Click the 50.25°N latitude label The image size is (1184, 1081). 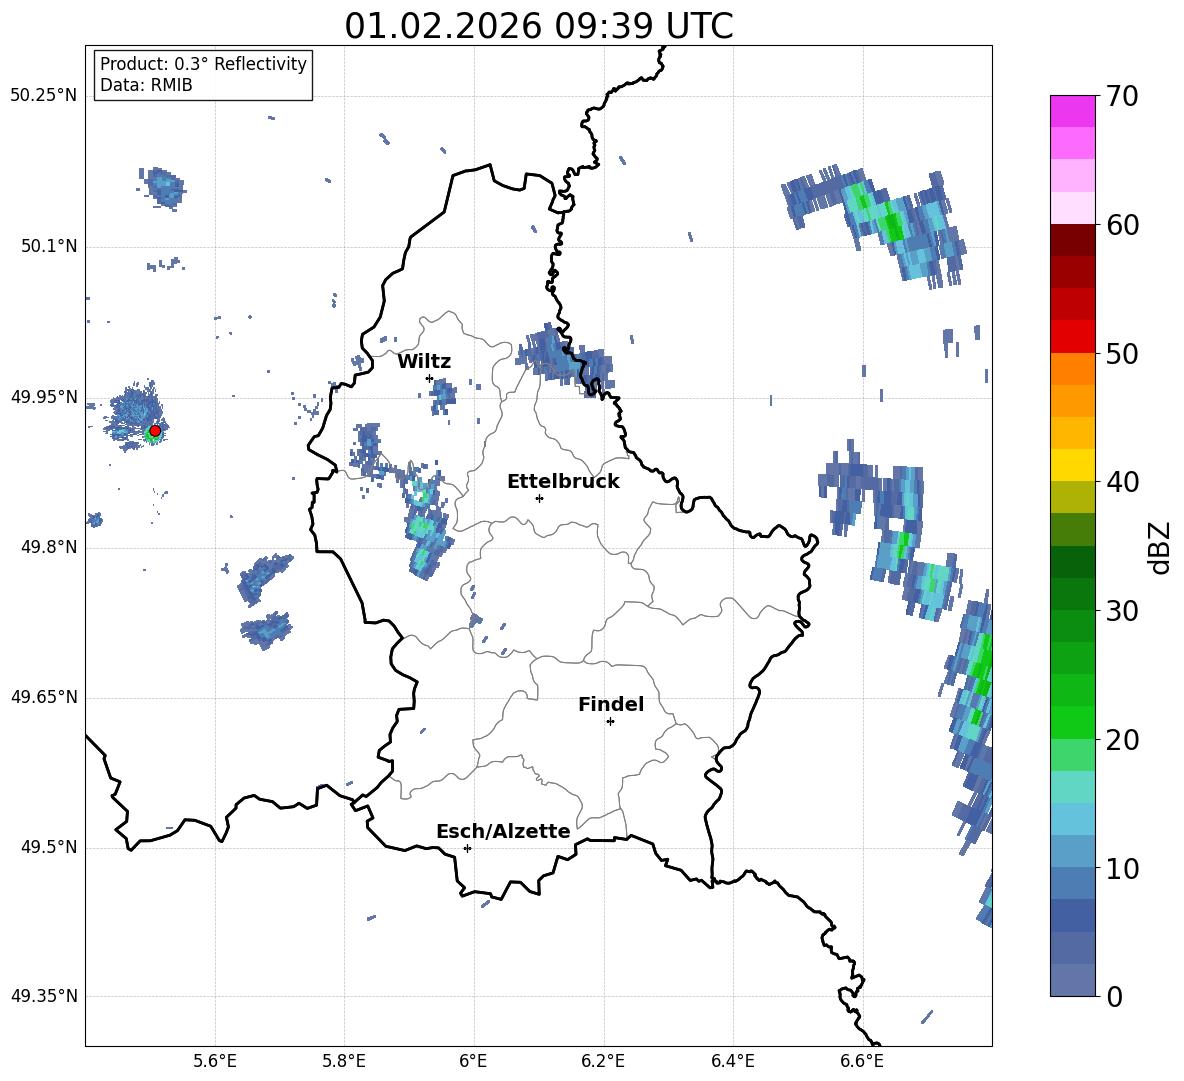tap(44, 96)
